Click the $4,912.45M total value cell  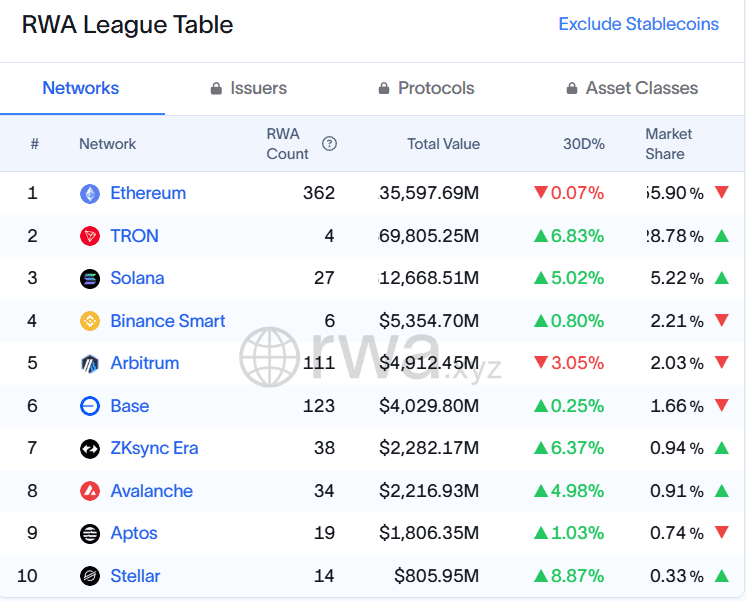[429, 363]
